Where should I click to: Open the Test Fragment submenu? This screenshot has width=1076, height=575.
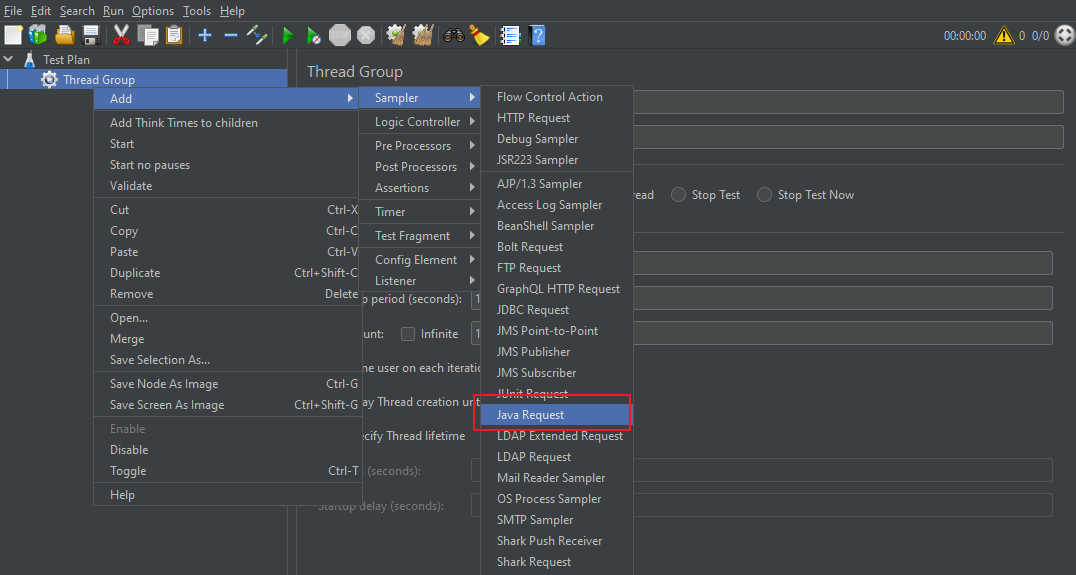pyautogui.click(x=419, y=235)
